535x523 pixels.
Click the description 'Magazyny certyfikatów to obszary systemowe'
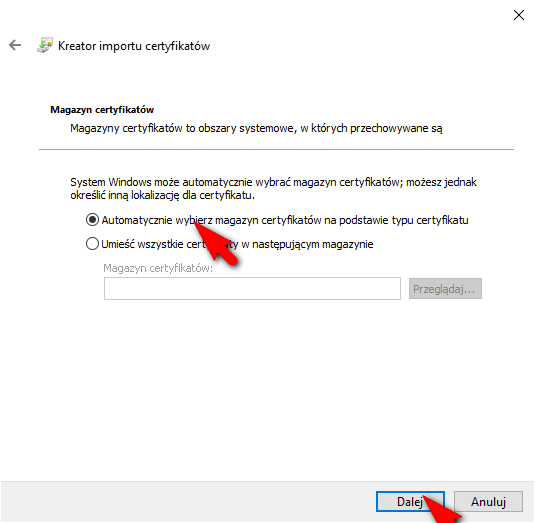(x=256, y=128)
